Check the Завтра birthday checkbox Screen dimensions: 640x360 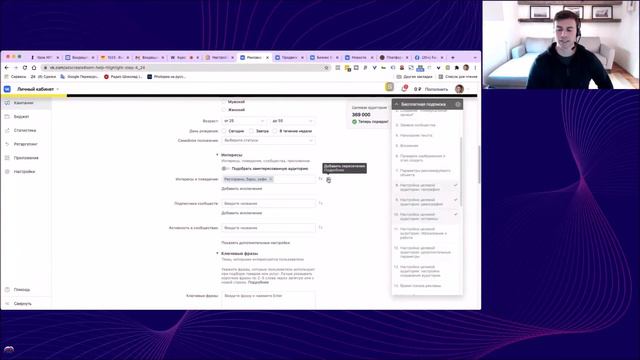pyautogui.click(x=251, y=131)
